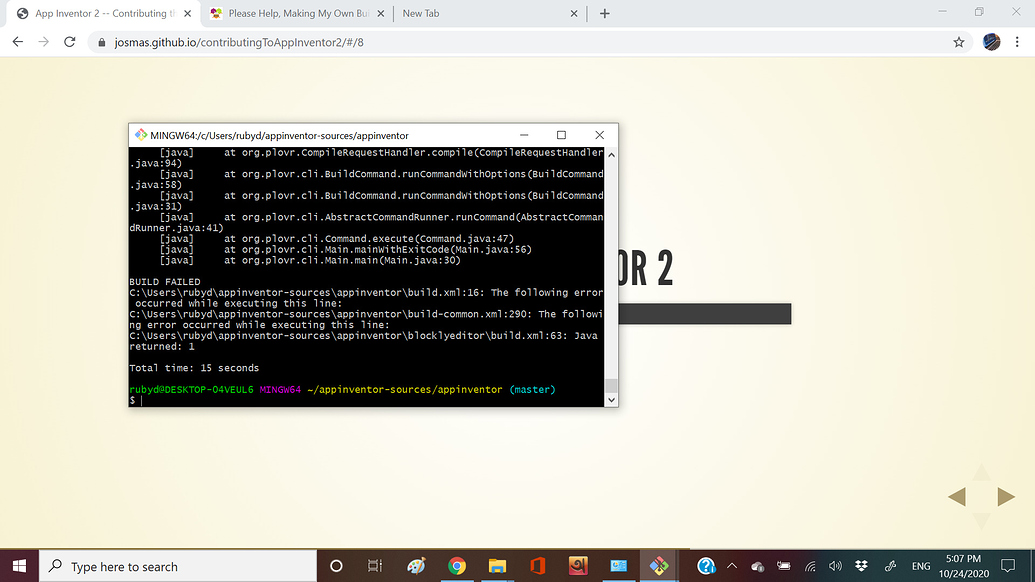Image resolution: width=1035 pixels, height=582 pixels.
Task: Click the address bar URL
Action: [x=239, y=42]
